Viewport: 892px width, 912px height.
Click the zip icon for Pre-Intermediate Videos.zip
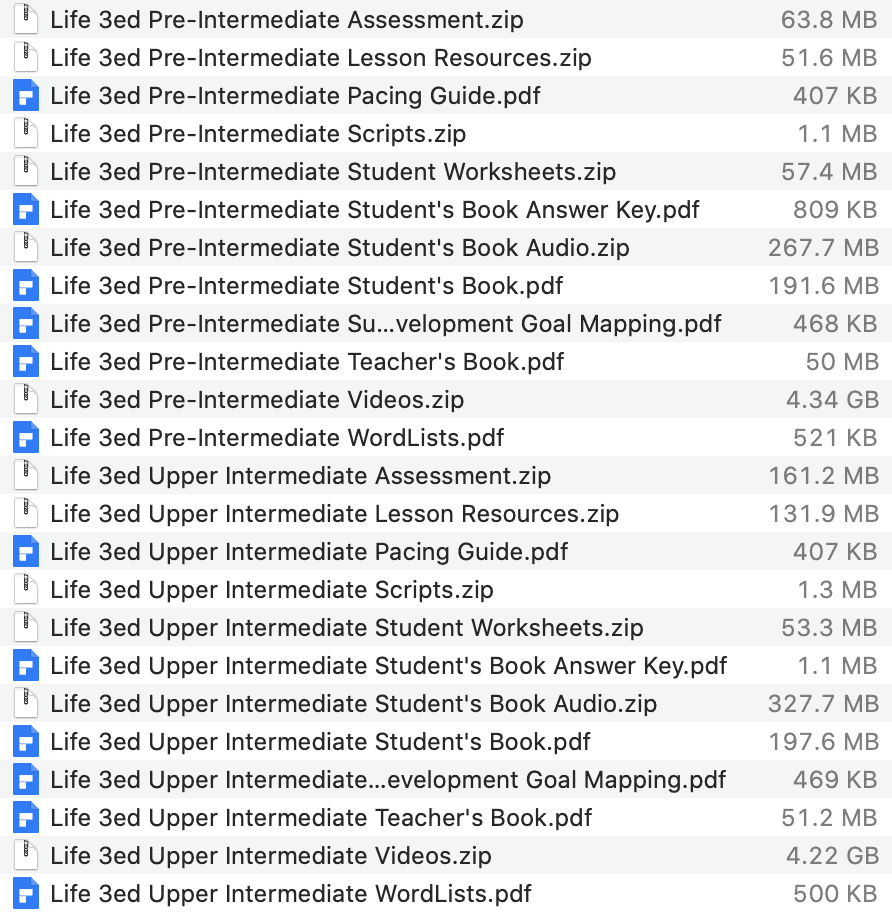[25, 400]
